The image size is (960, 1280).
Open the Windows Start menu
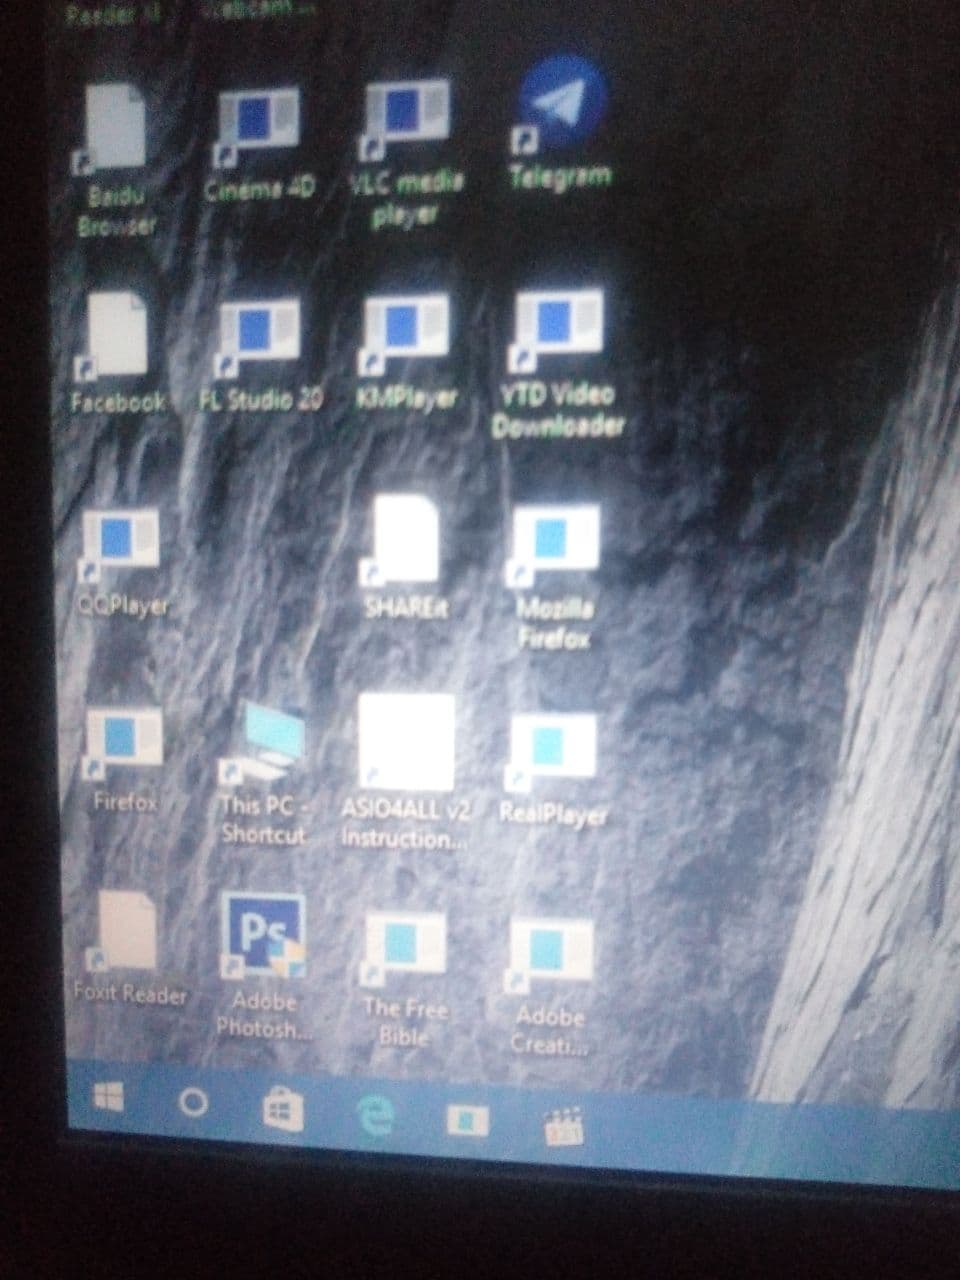(108, 1099)
